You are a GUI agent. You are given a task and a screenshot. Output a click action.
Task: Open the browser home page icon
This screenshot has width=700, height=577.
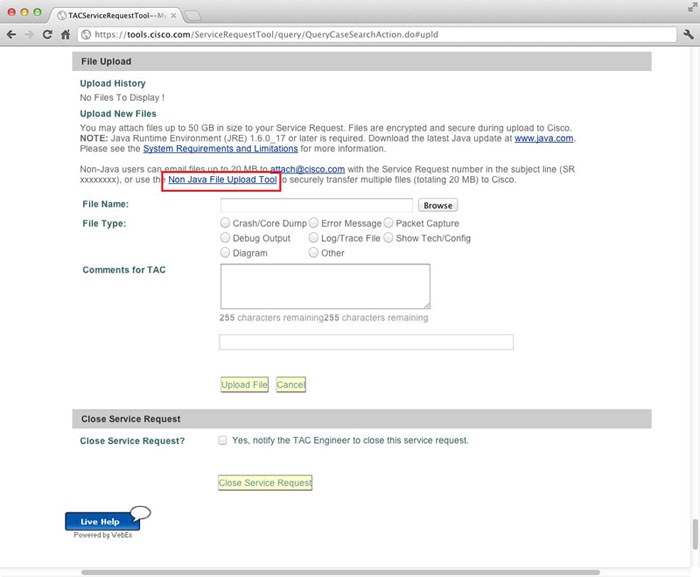(65, 34)
